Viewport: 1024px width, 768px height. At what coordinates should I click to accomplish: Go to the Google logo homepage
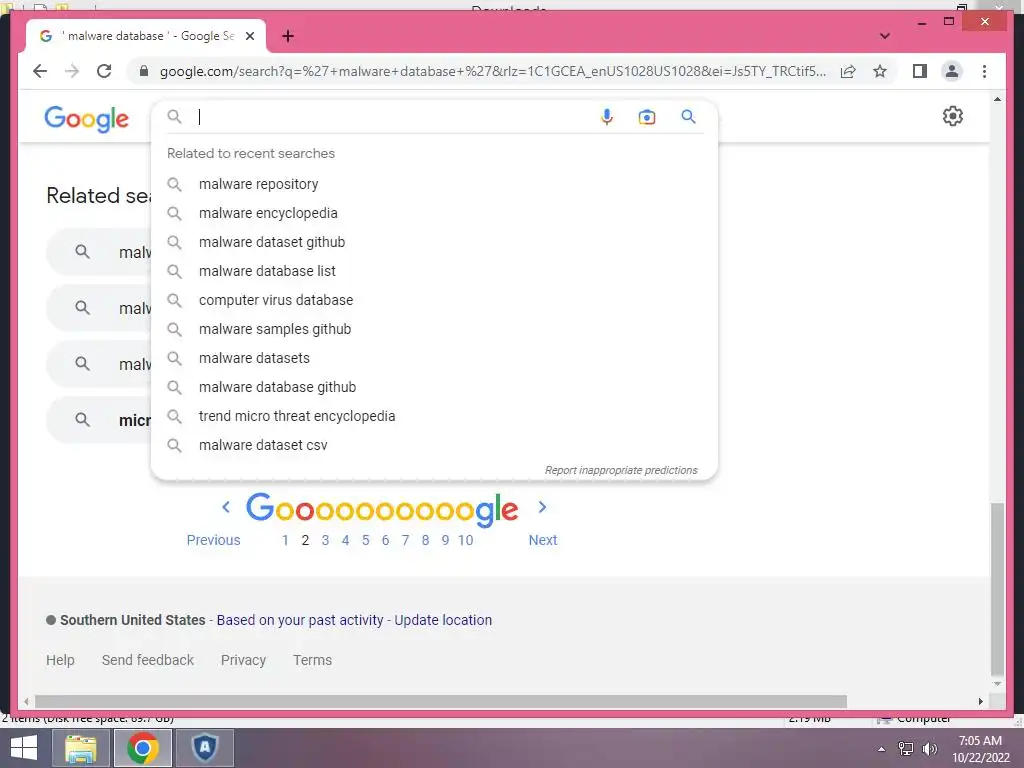(x=86, y=118)
